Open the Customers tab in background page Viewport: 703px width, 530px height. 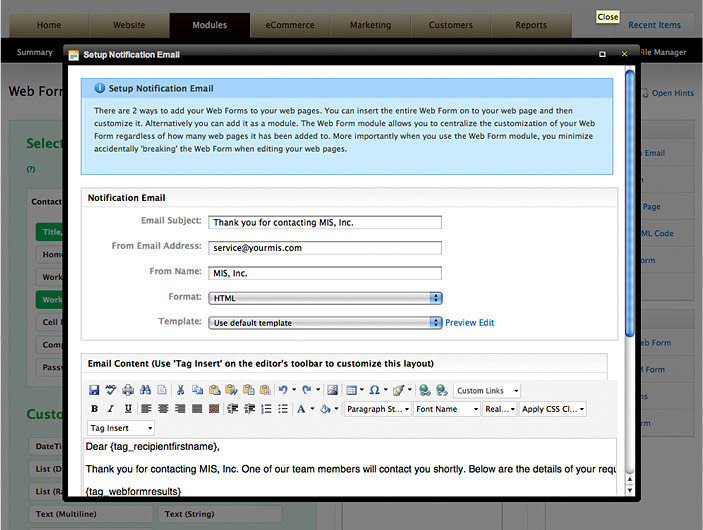(451, 25)
